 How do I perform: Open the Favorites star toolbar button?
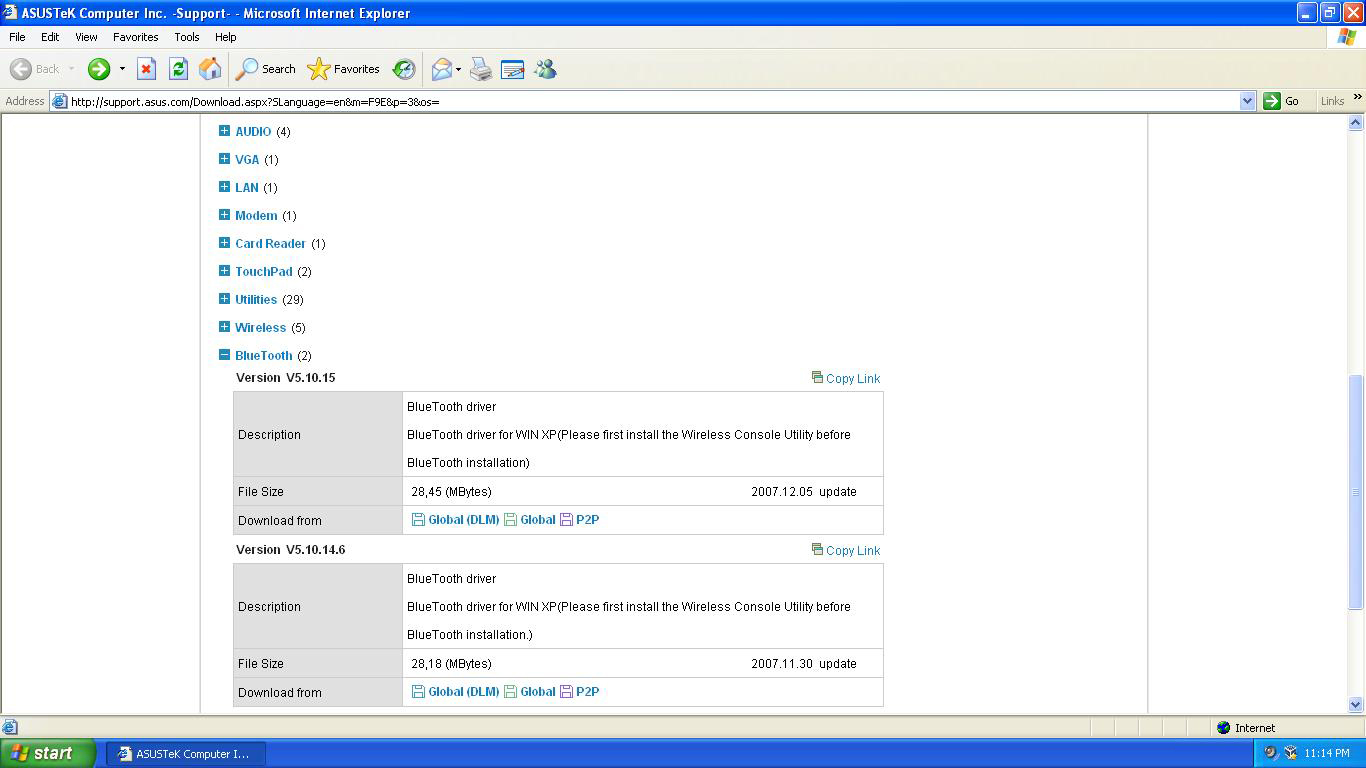click(344, 69)
